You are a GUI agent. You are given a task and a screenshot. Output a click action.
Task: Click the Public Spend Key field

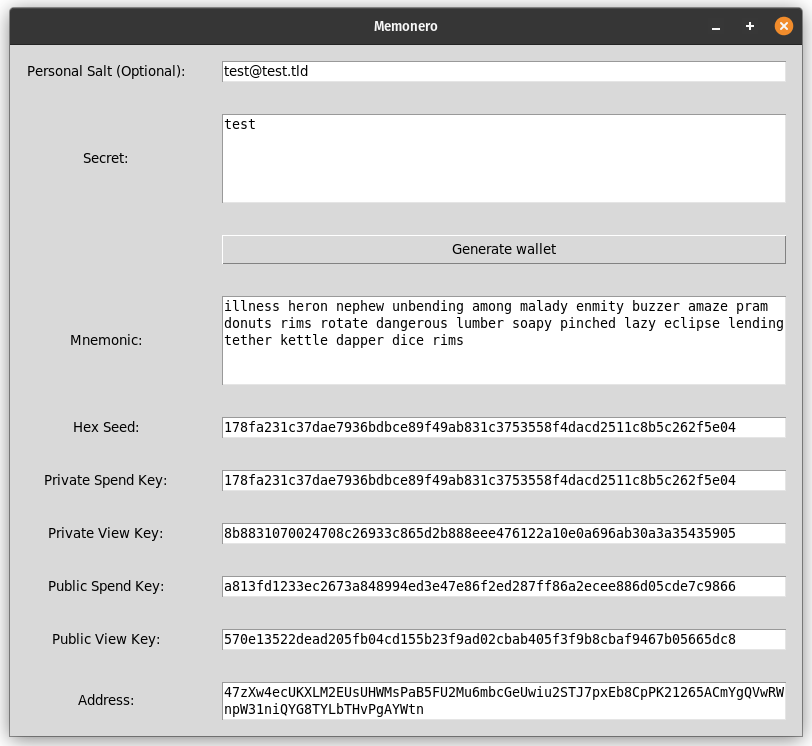(x=504, y=586)
